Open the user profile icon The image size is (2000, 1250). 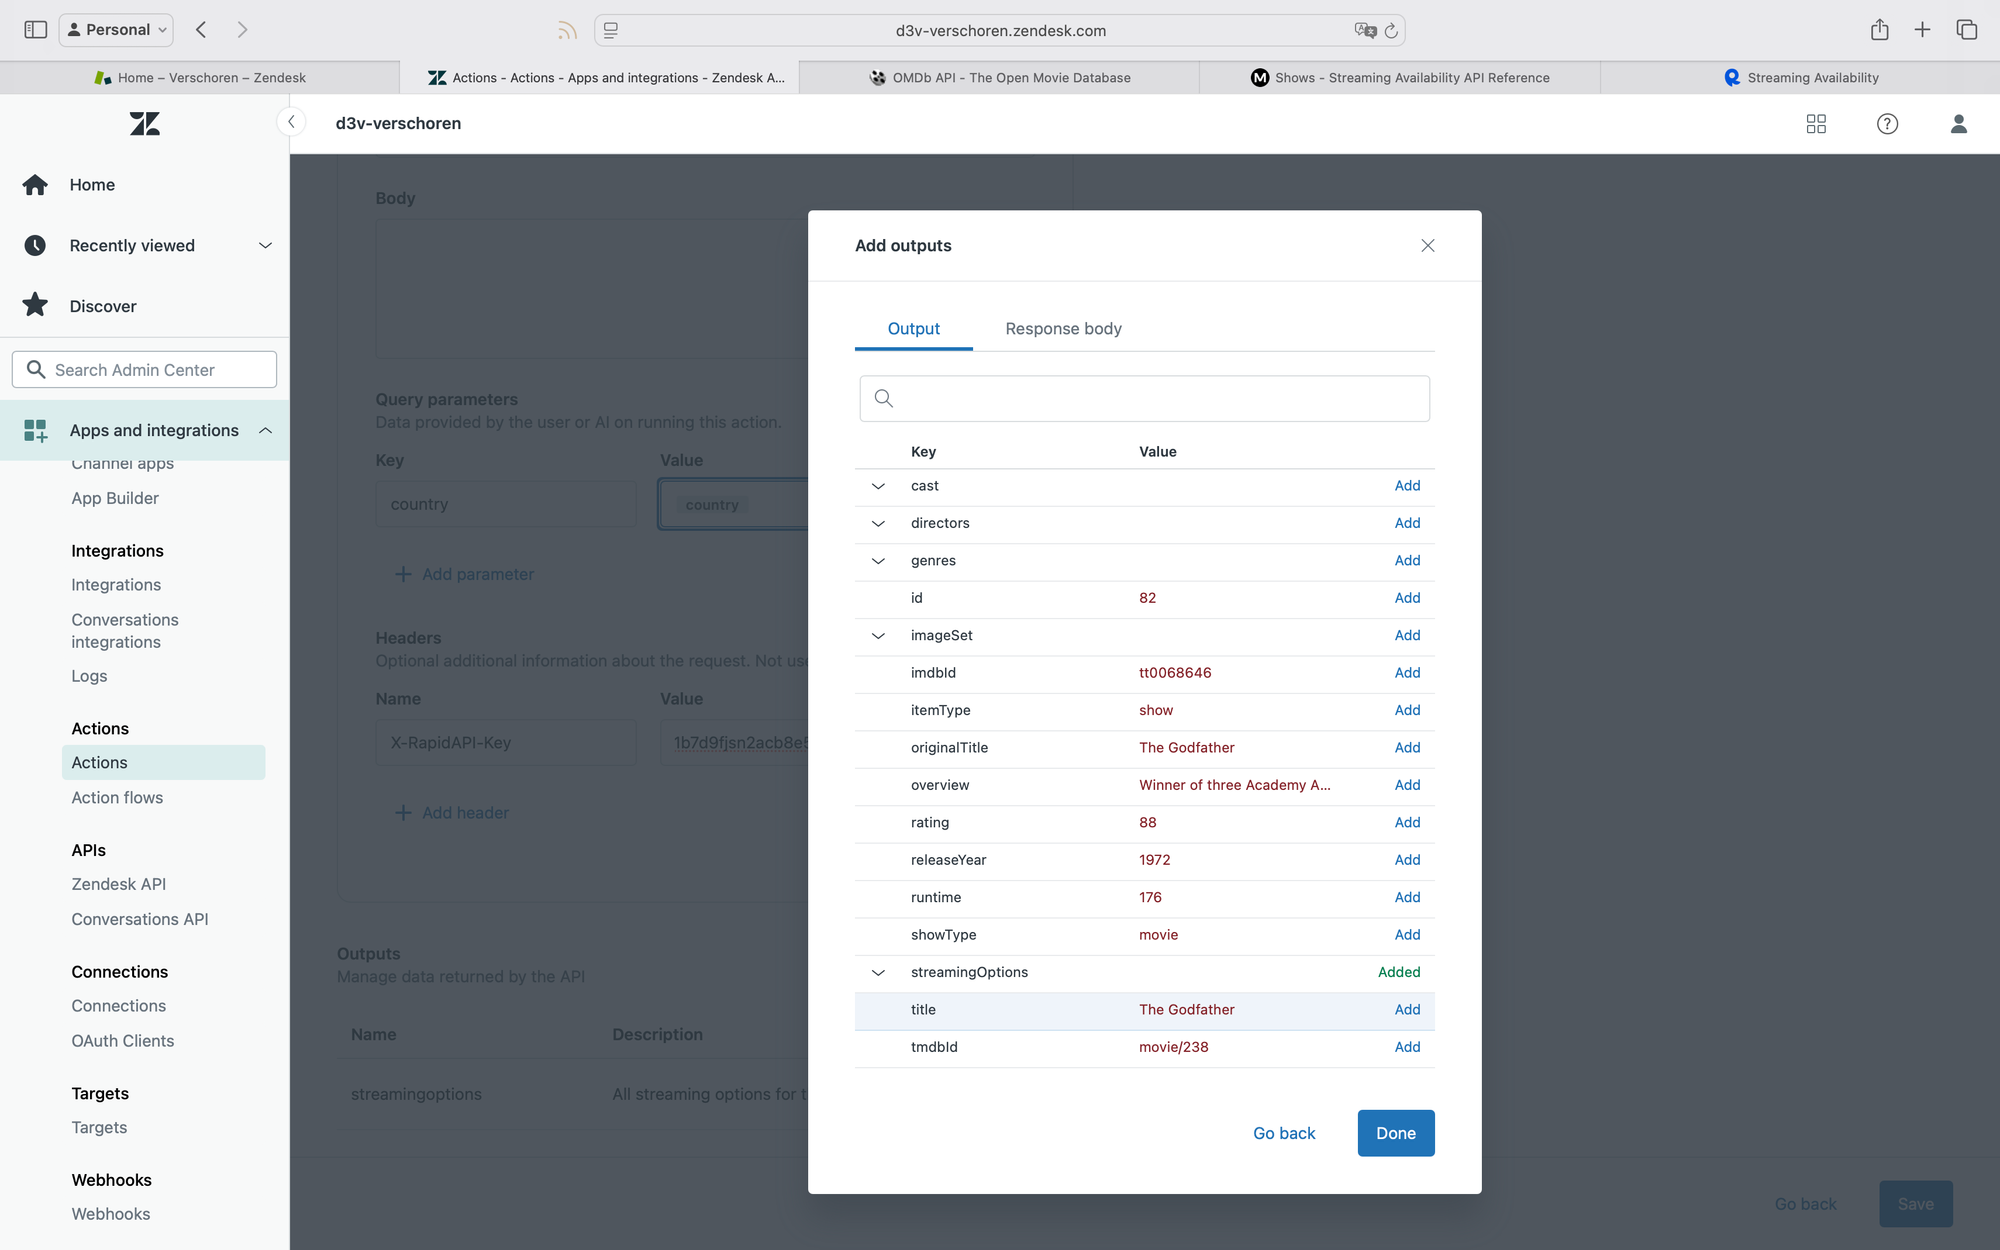click(1958, 123)
